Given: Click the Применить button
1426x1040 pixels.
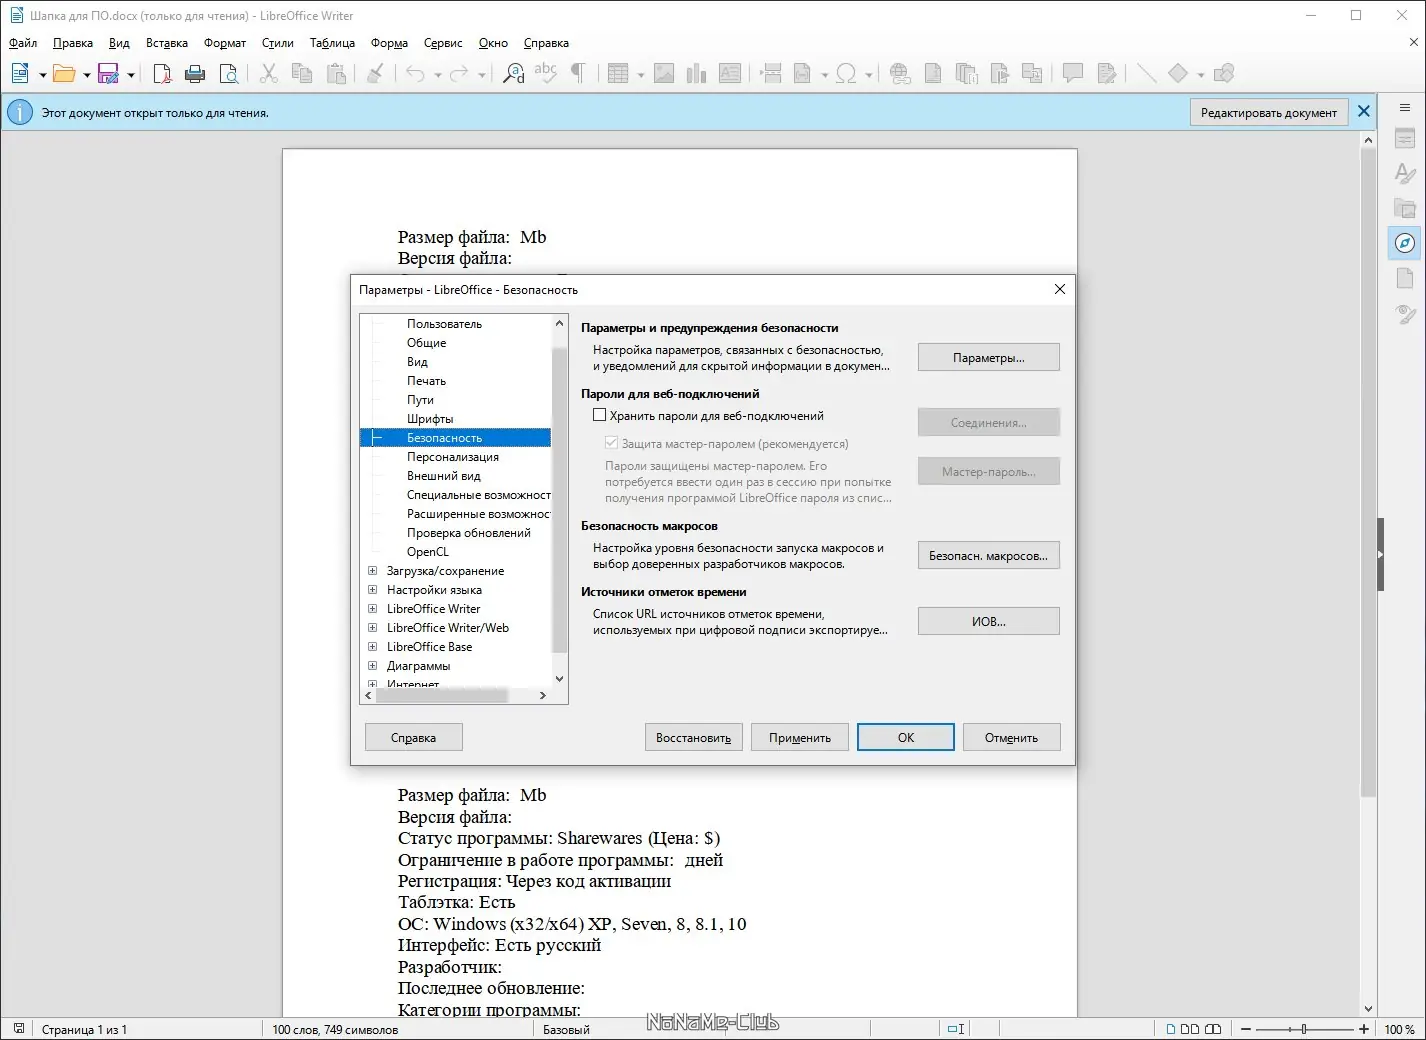Looking at the screenshot, I should 800,737.
